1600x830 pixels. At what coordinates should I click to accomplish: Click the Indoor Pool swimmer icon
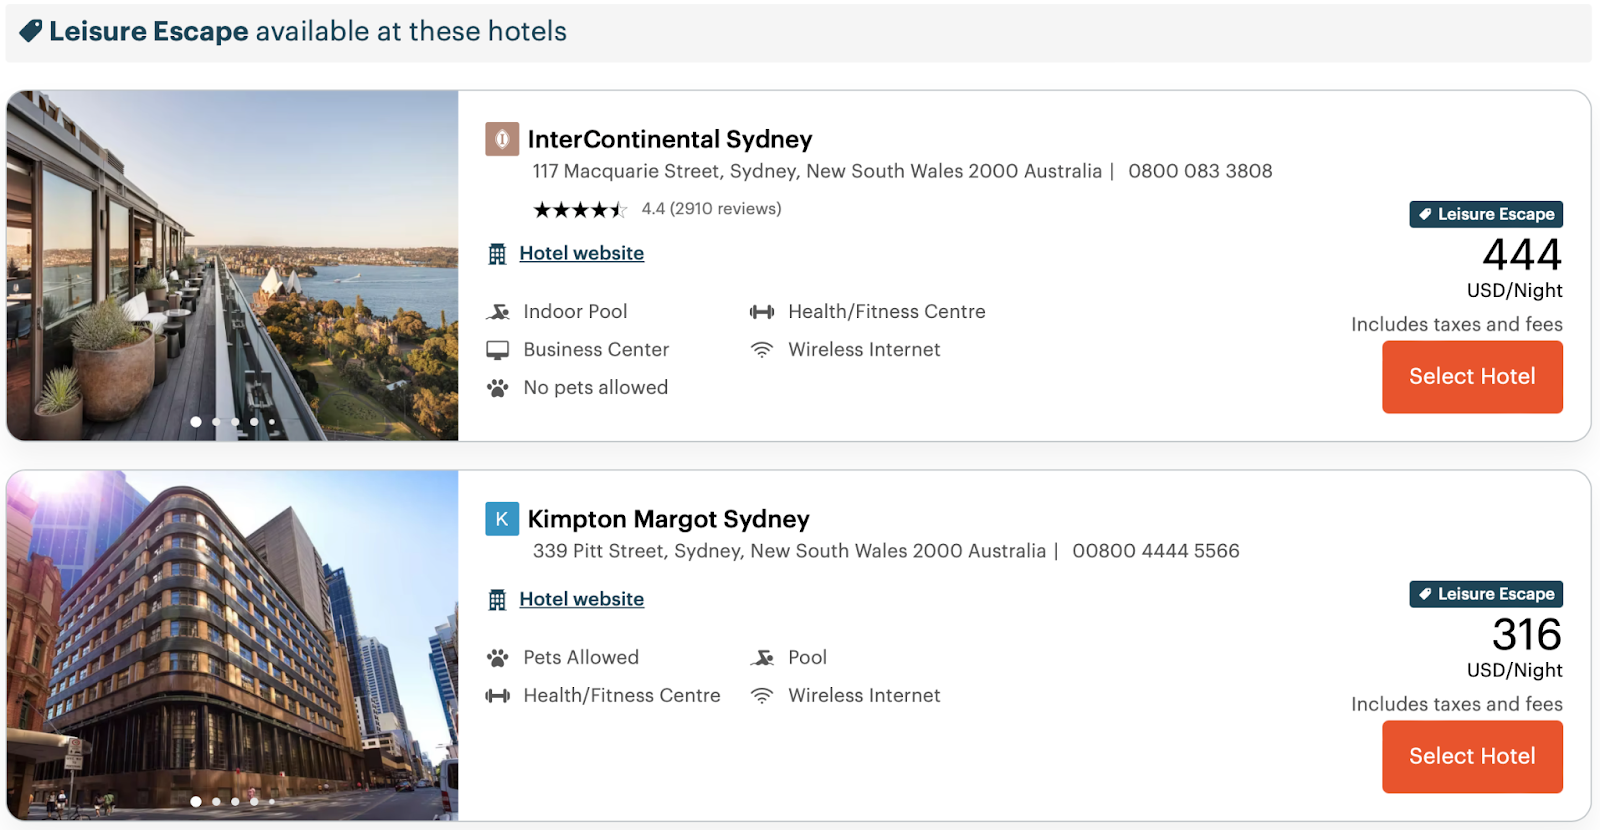click(x=498, y=312)
